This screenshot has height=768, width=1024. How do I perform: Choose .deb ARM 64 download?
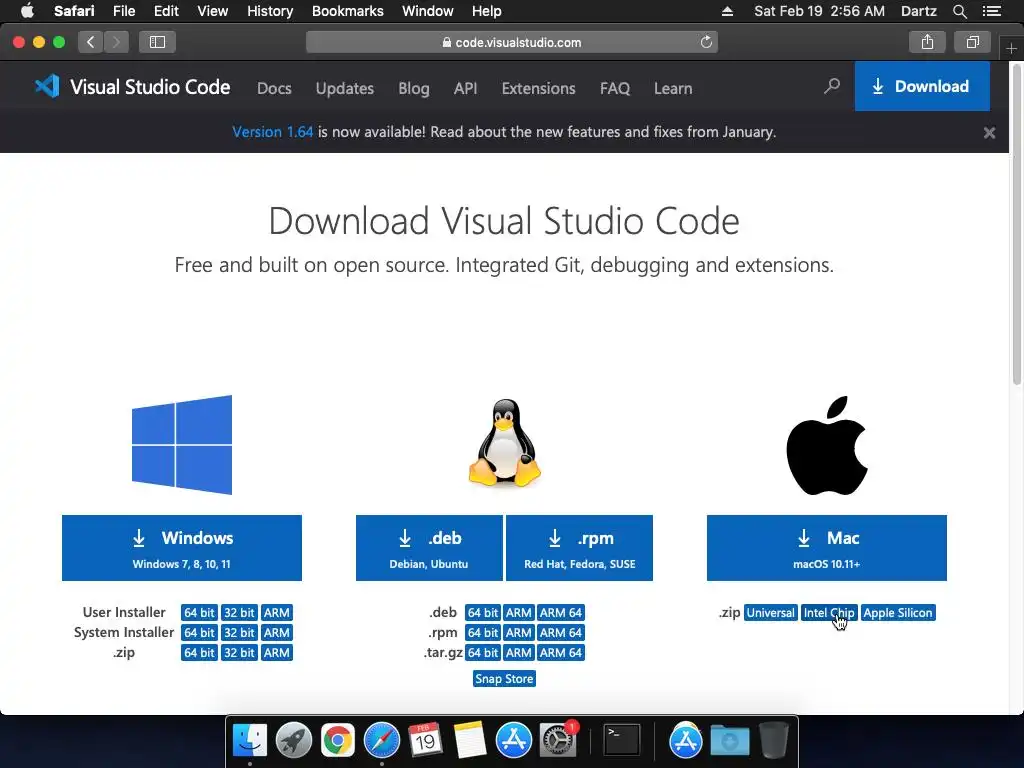(560, 613)
